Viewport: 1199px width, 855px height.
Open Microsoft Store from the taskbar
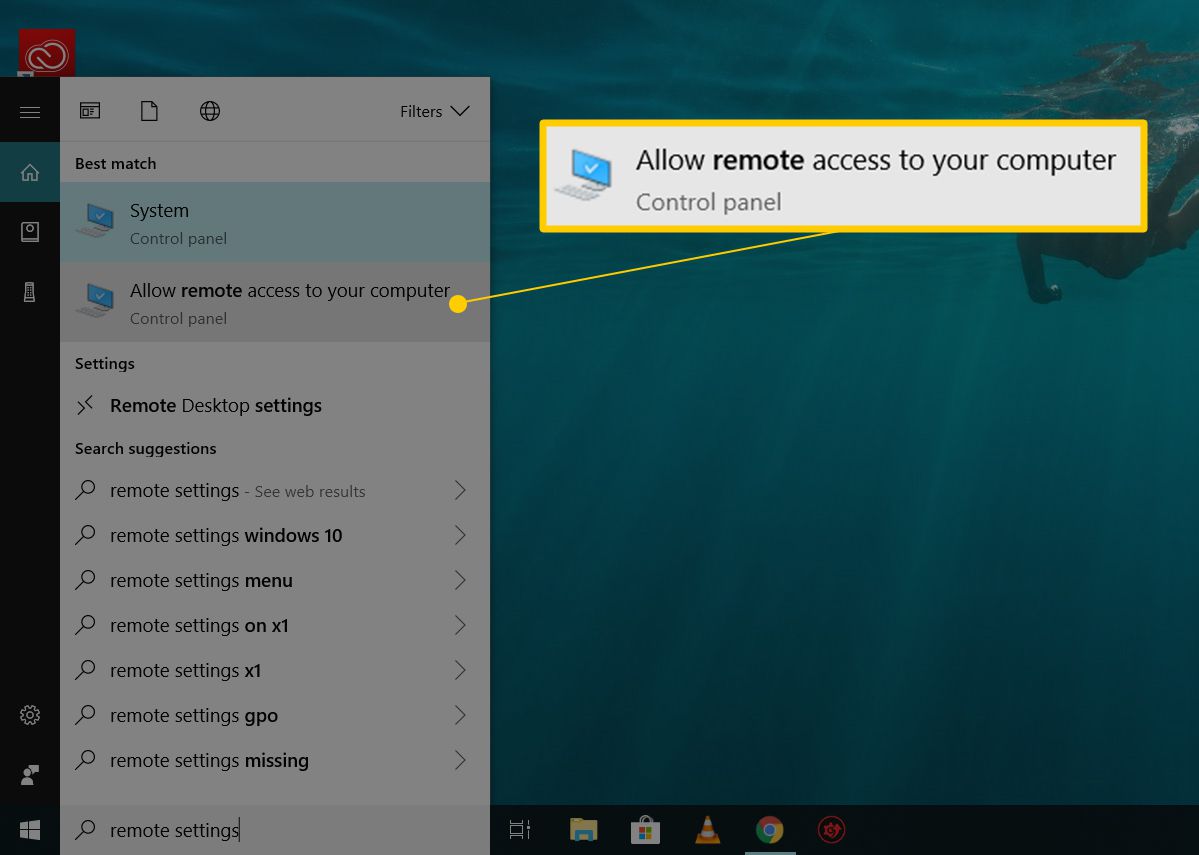[x=645, y=829]
